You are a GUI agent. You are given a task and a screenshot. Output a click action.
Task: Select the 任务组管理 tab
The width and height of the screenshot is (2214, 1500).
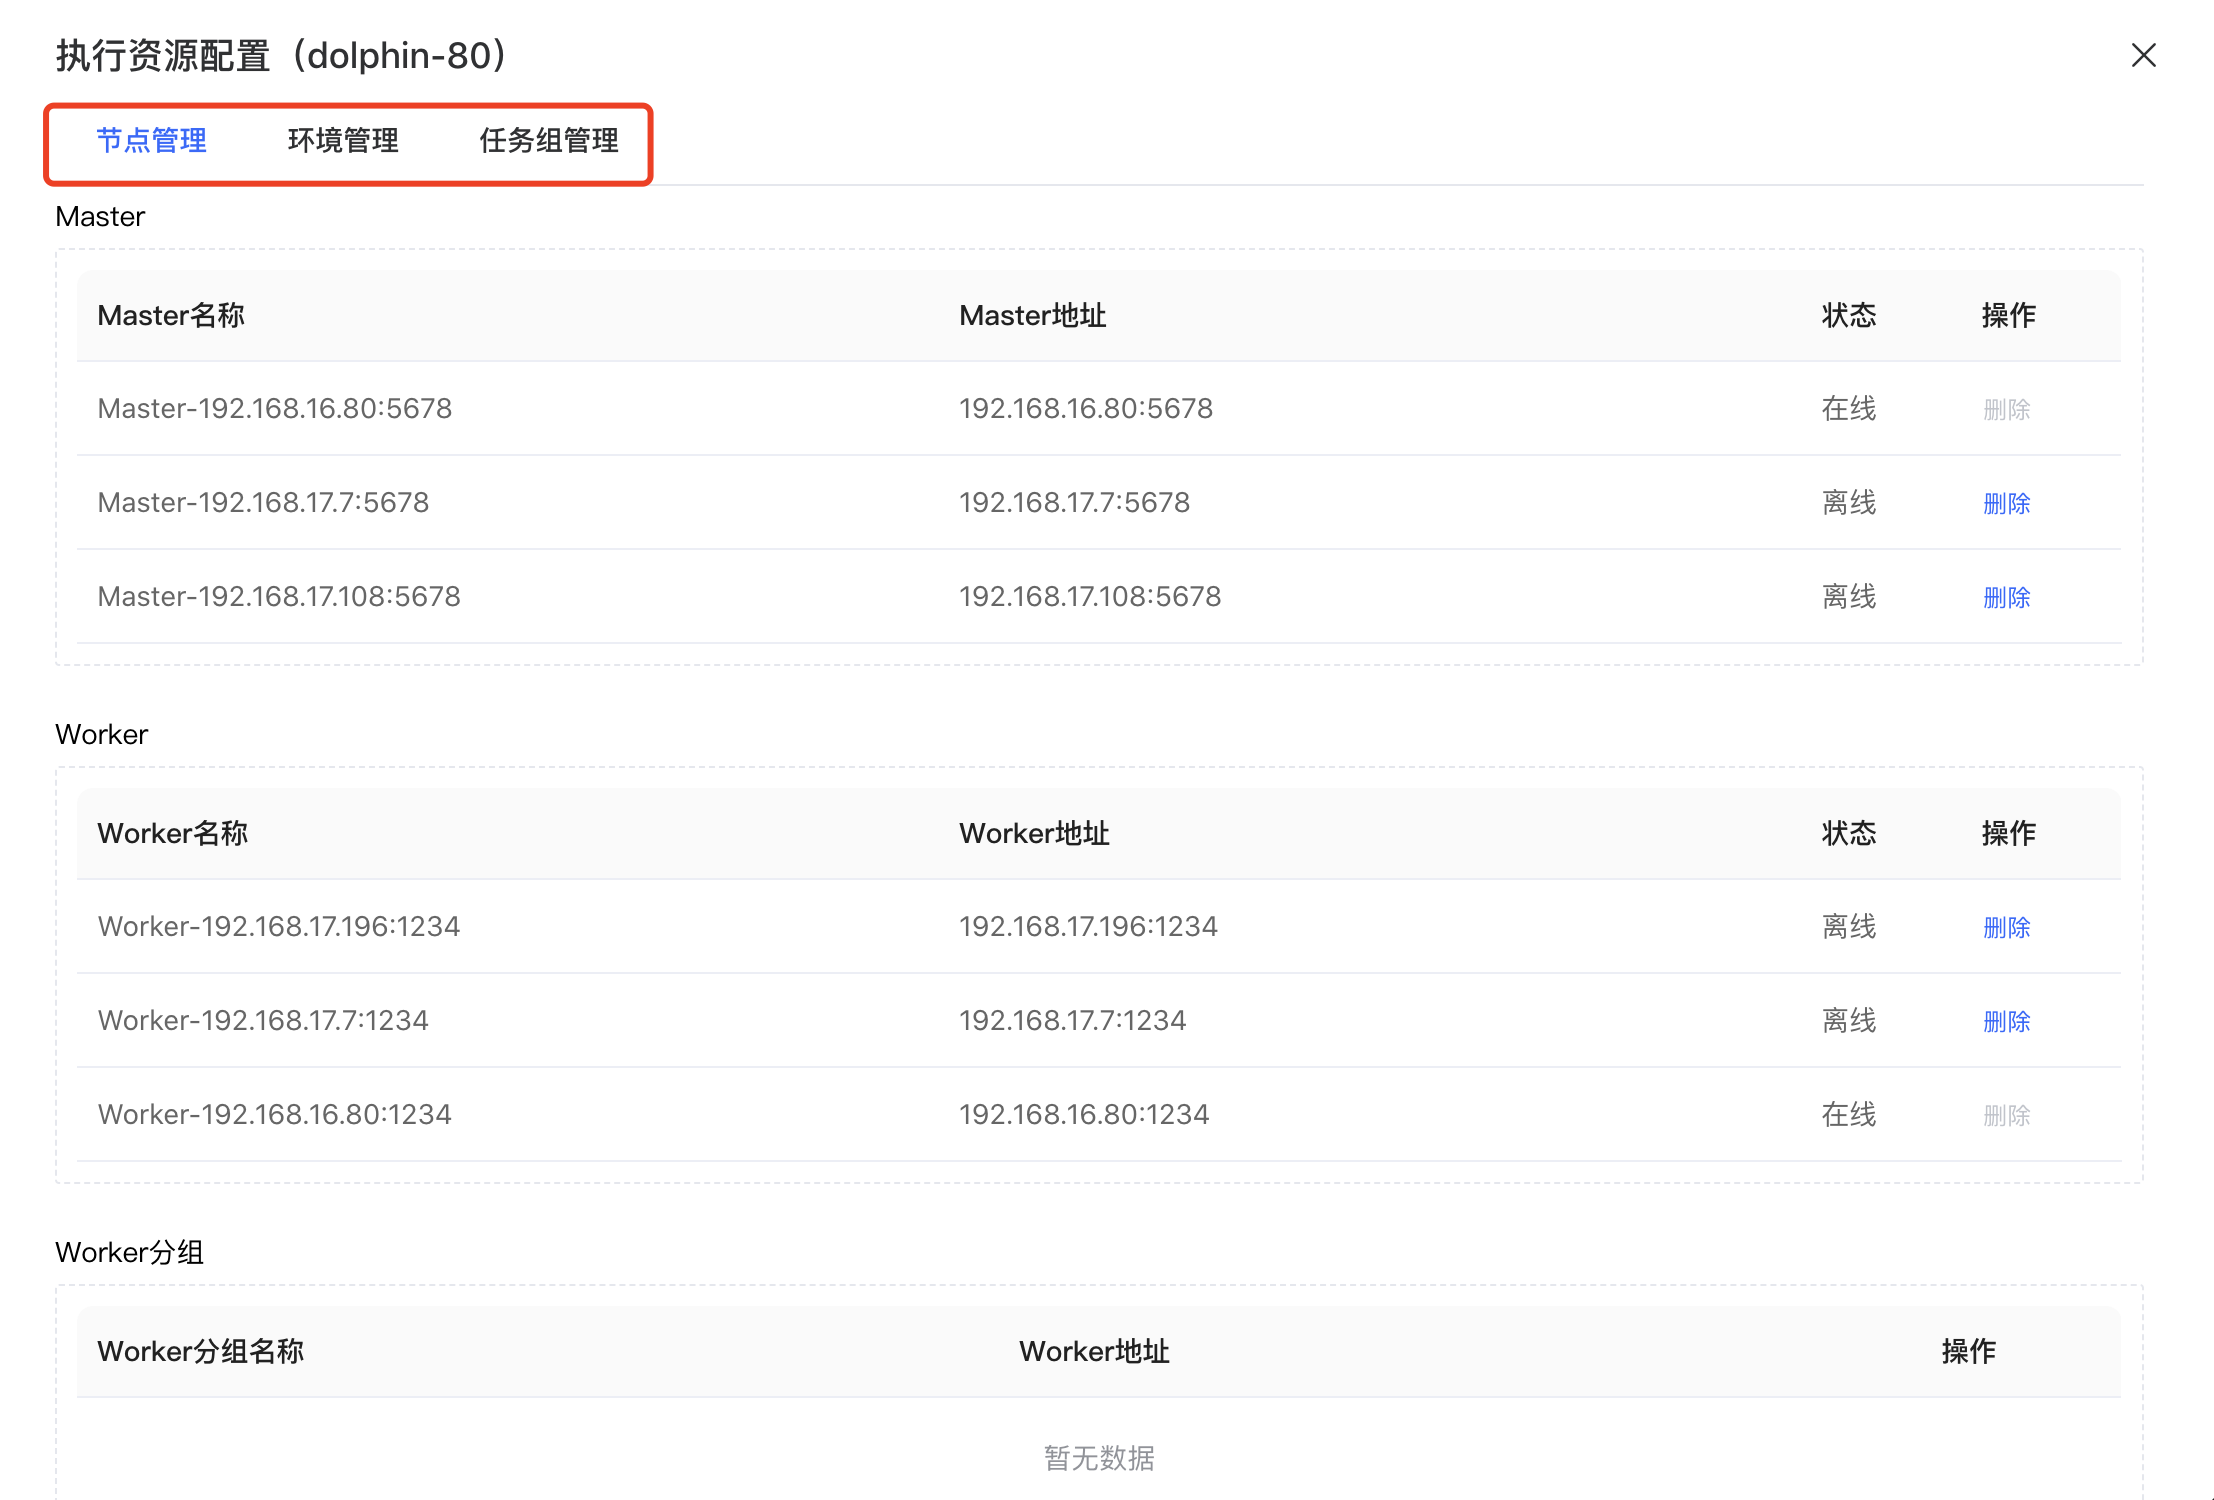(x=549, y=140)
